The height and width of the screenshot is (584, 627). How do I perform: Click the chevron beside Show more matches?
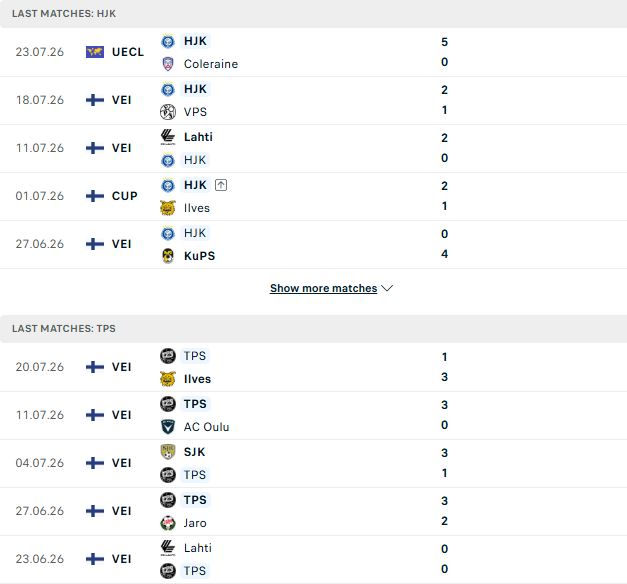(x=387, y=288)
